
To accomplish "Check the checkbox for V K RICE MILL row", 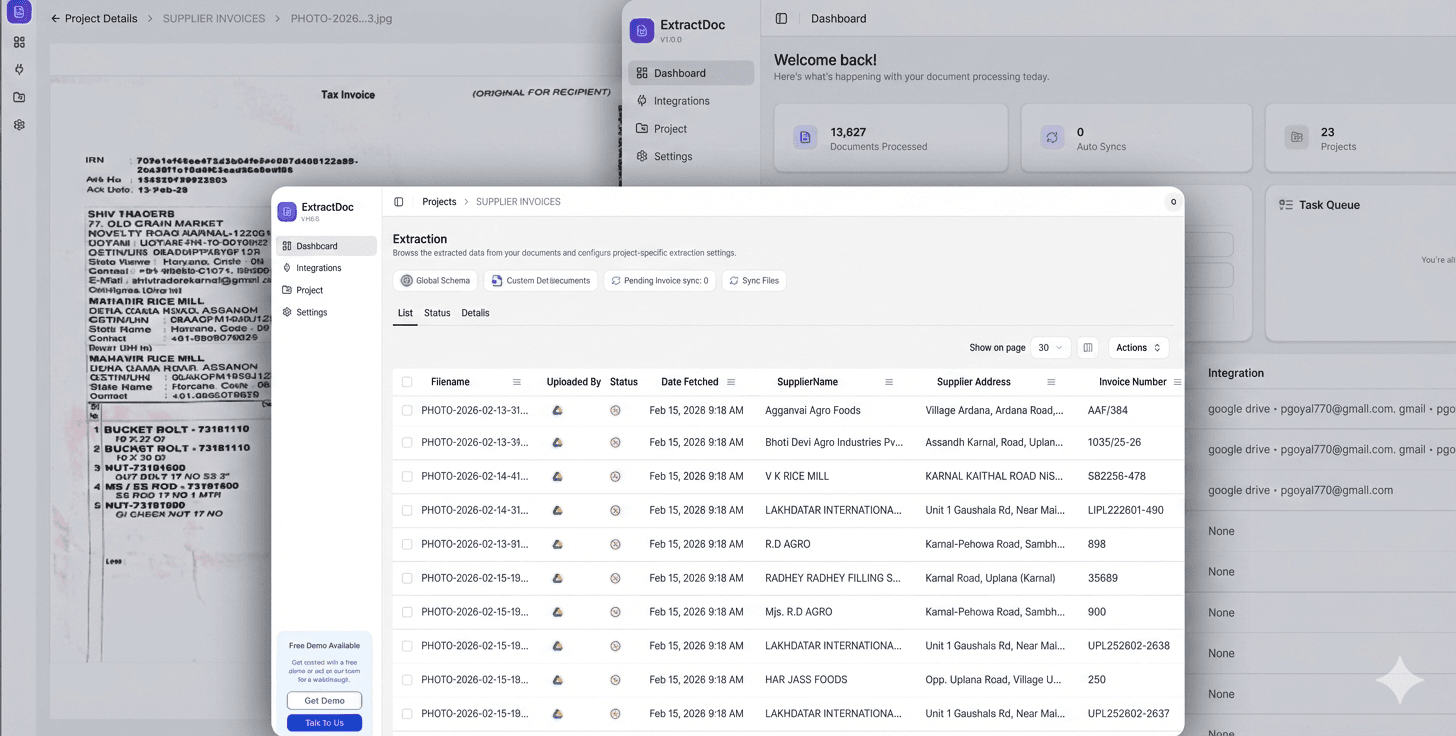I will (x=407, y=476).
